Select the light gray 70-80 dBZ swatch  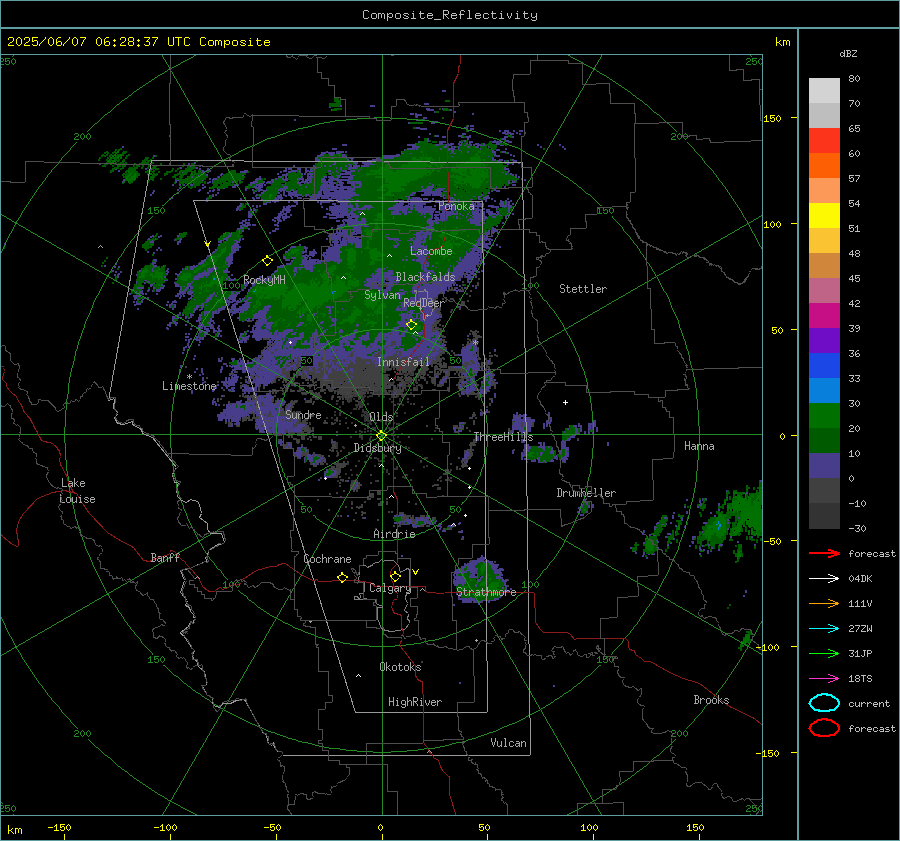(x=824, y=90)
